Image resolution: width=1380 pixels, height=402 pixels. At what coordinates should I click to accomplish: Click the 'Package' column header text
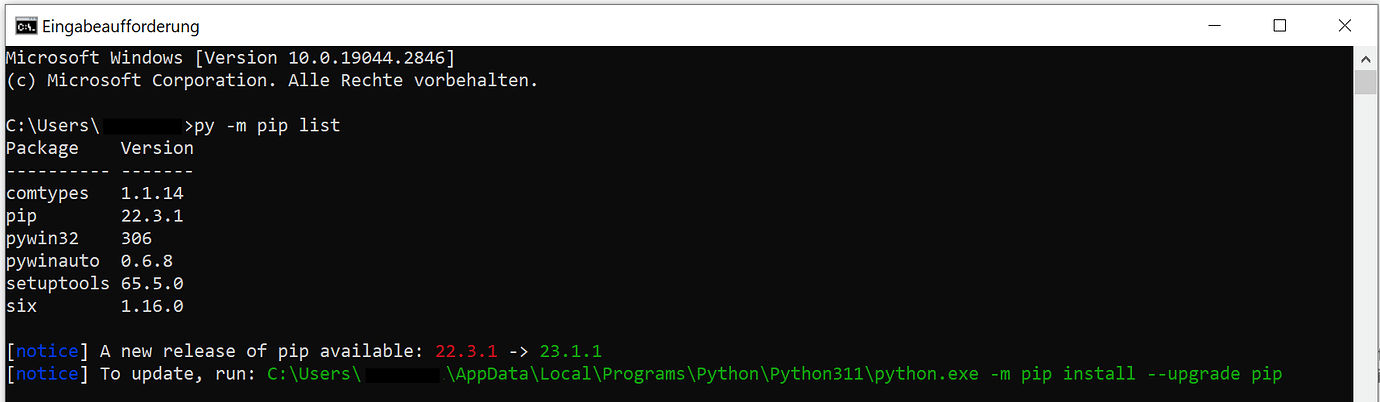[42, 148]
